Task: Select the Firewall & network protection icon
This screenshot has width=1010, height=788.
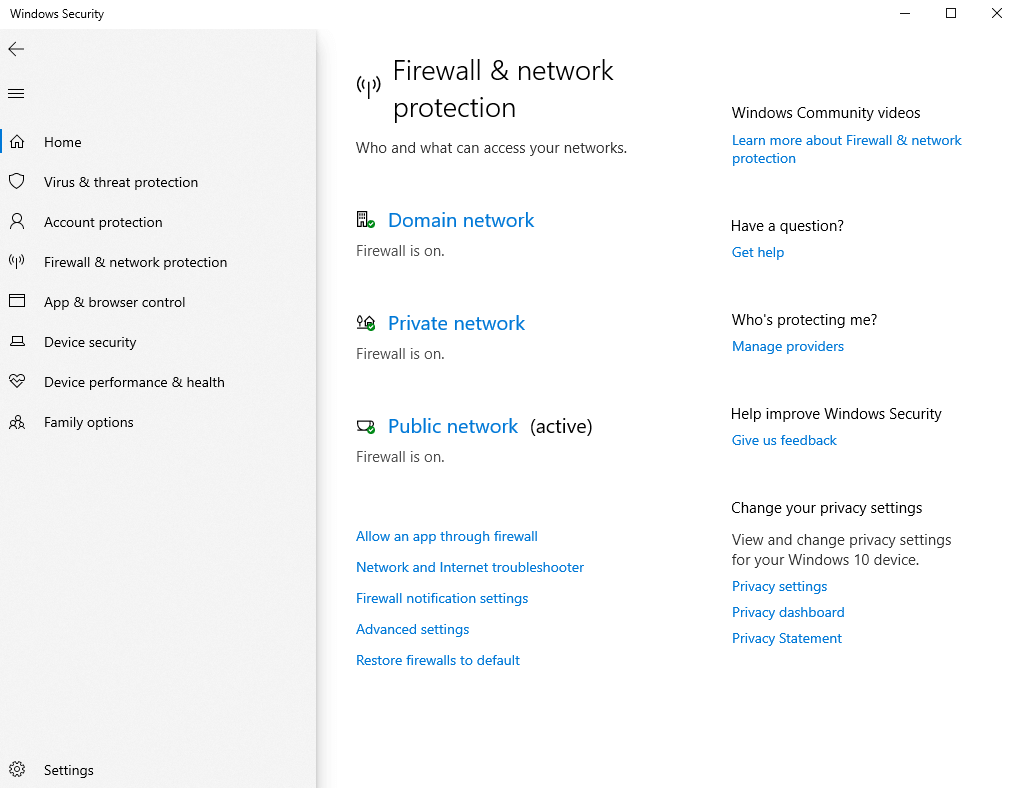Action: point(17,262)
